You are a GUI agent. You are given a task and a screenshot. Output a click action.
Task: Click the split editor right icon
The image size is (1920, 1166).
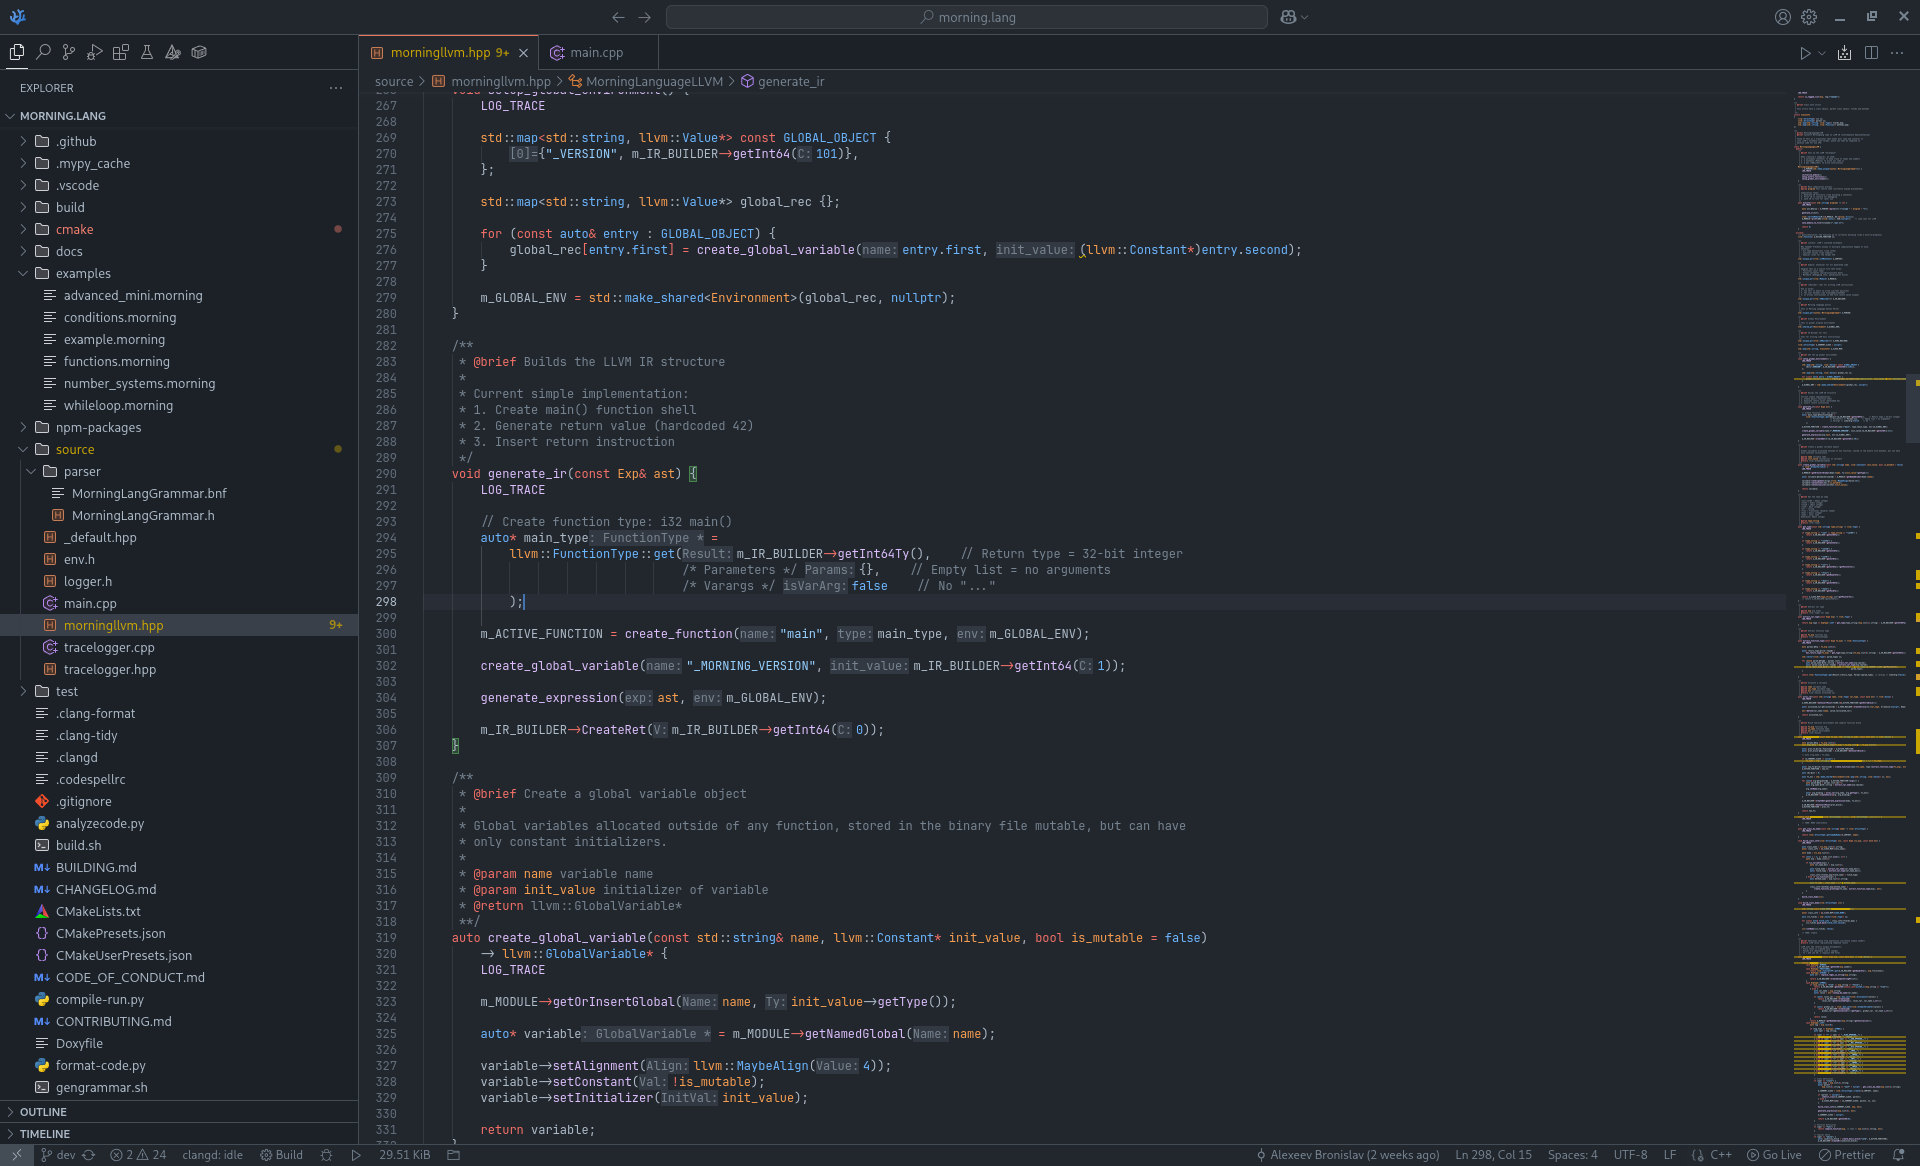(x=1871, y=53)
